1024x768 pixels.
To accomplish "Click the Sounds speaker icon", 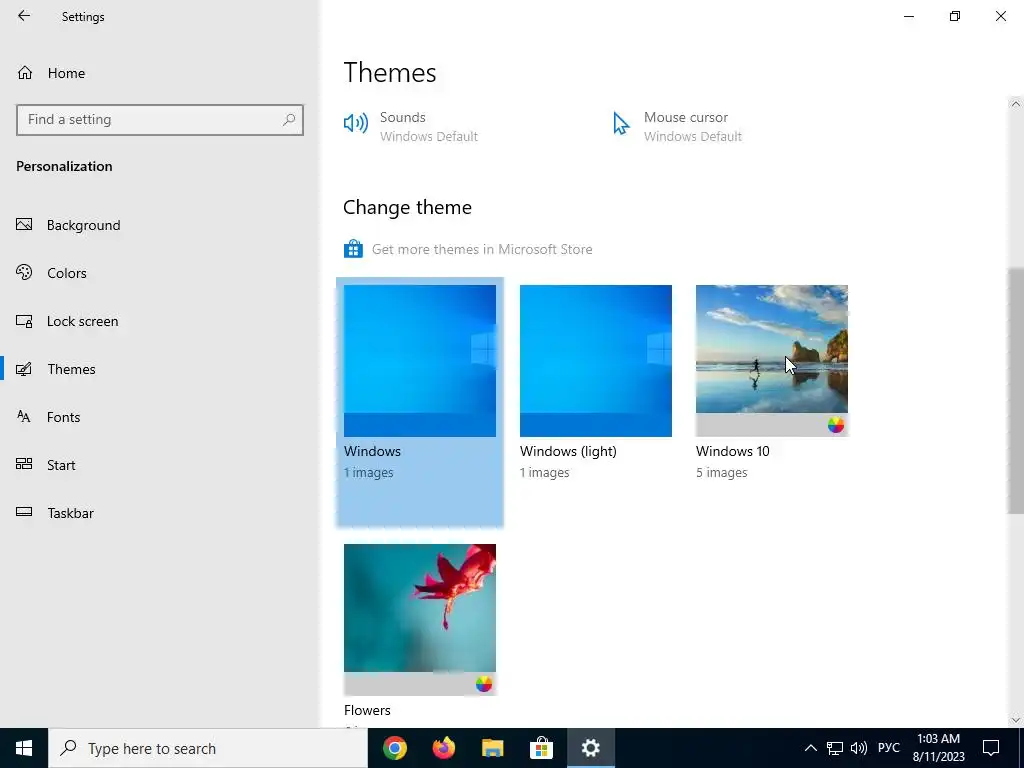I will (x=356, y=123).
